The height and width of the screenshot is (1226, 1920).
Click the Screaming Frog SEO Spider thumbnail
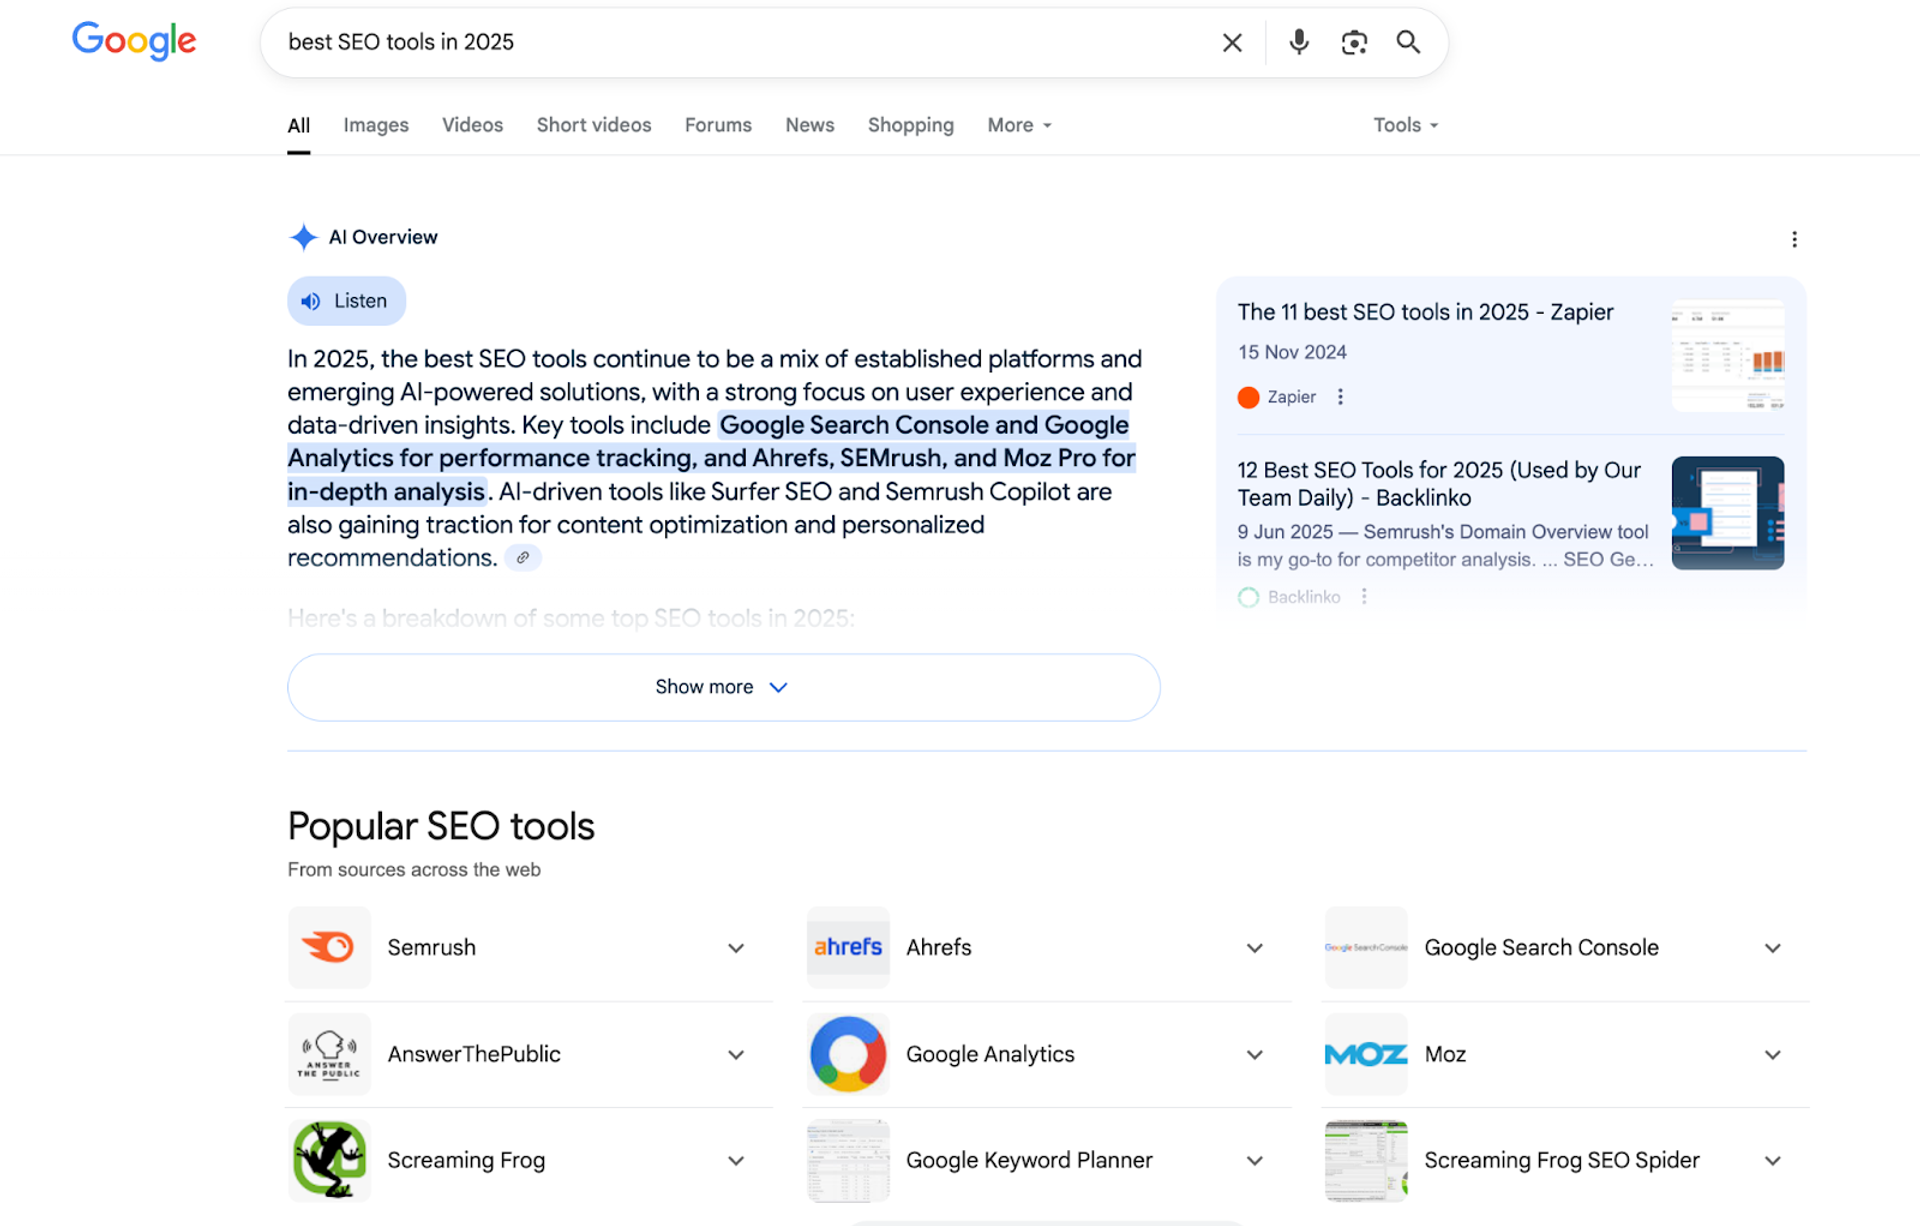coord(1366,1160)
